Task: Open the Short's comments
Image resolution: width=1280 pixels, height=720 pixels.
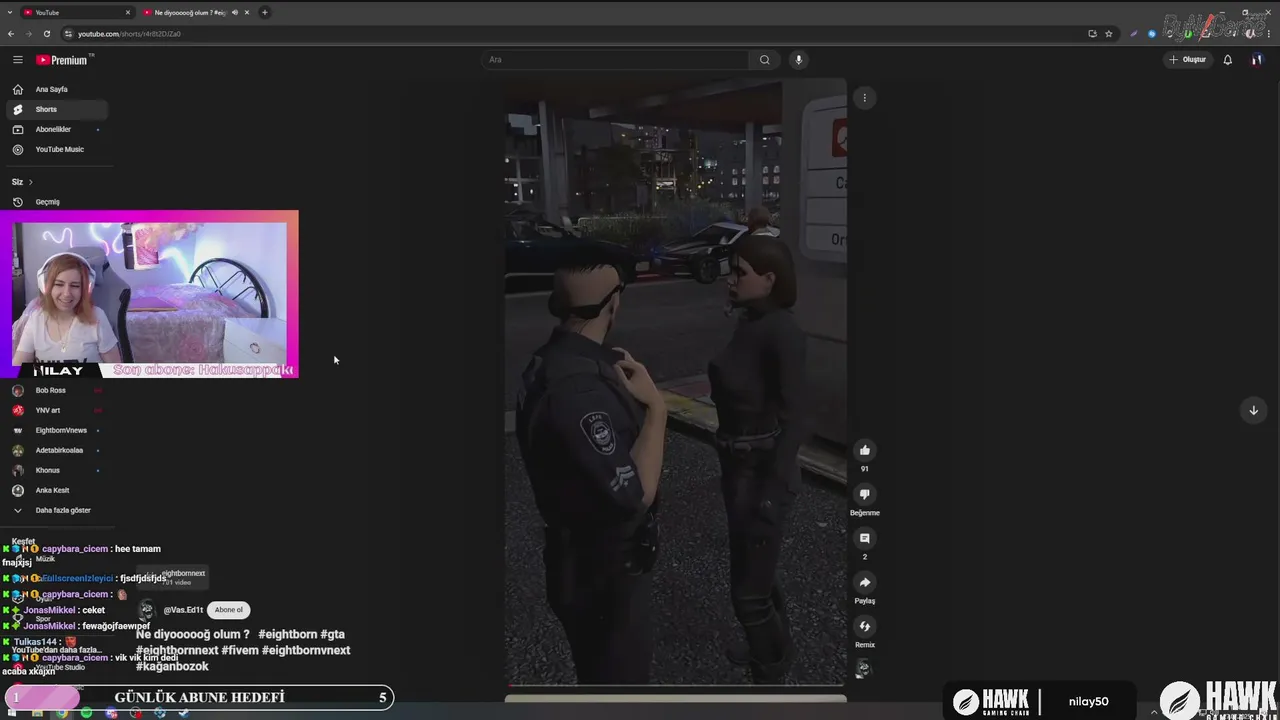Action: 865,538
